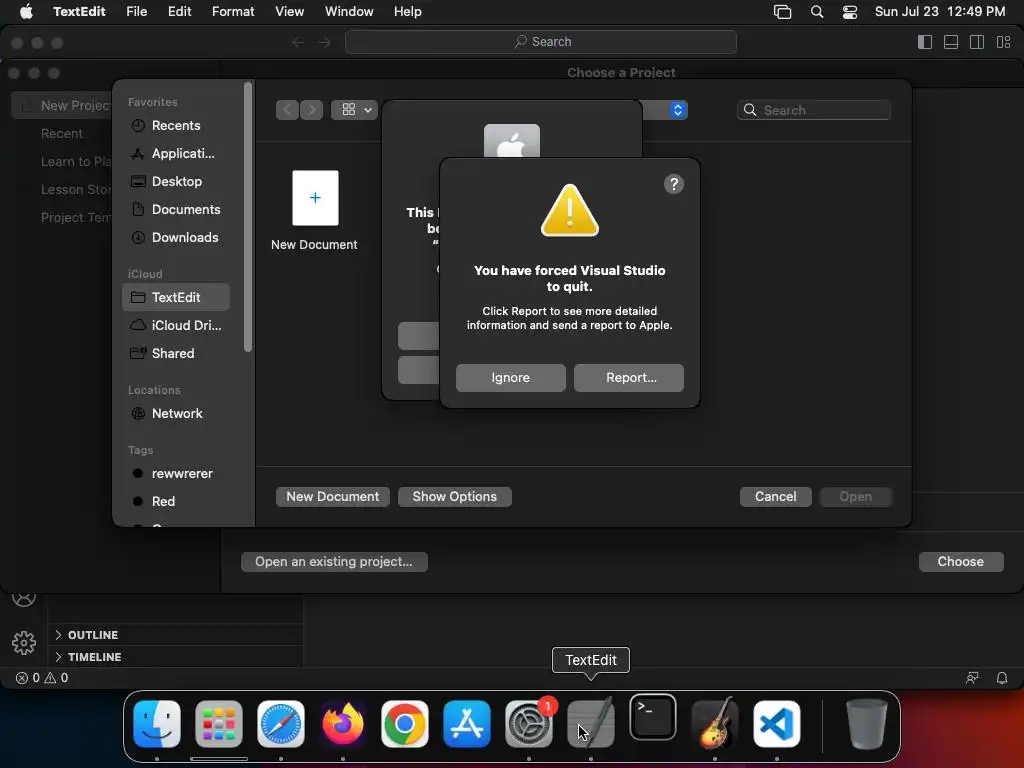1024x768 pixels.
Task: Go back in the file dialog
Action: point(287,110)
